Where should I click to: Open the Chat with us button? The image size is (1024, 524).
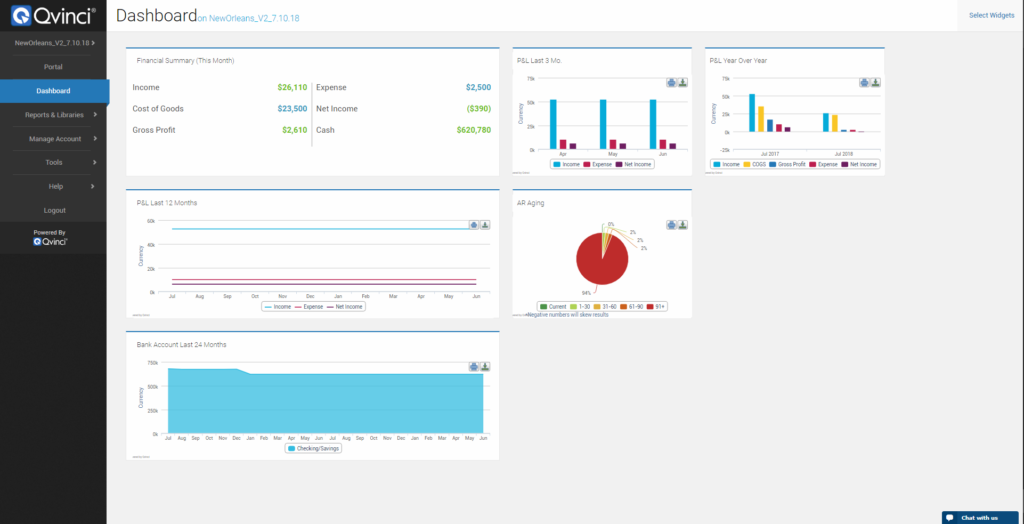point(980,517)
